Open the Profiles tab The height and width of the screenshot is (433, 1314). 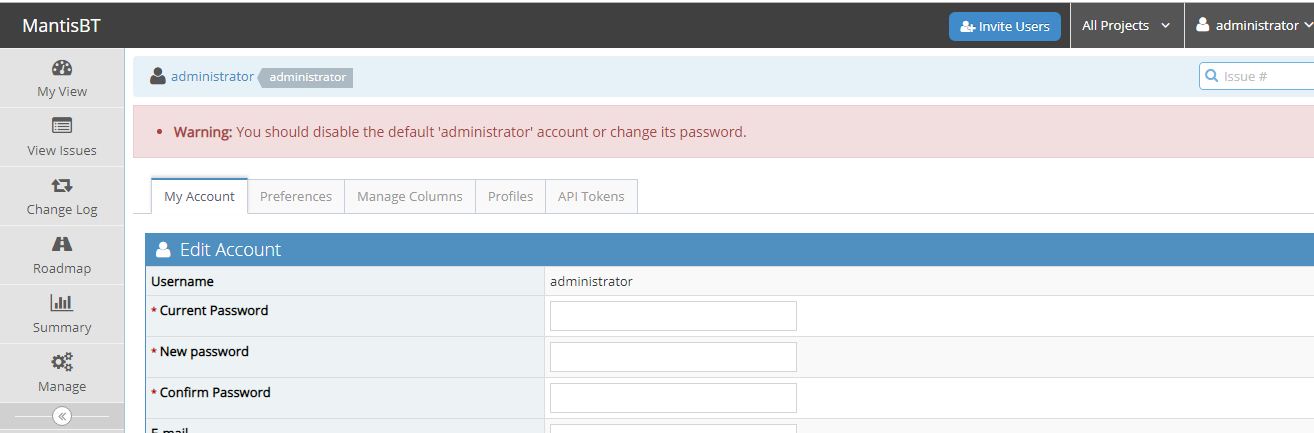[x=510, y=196]
